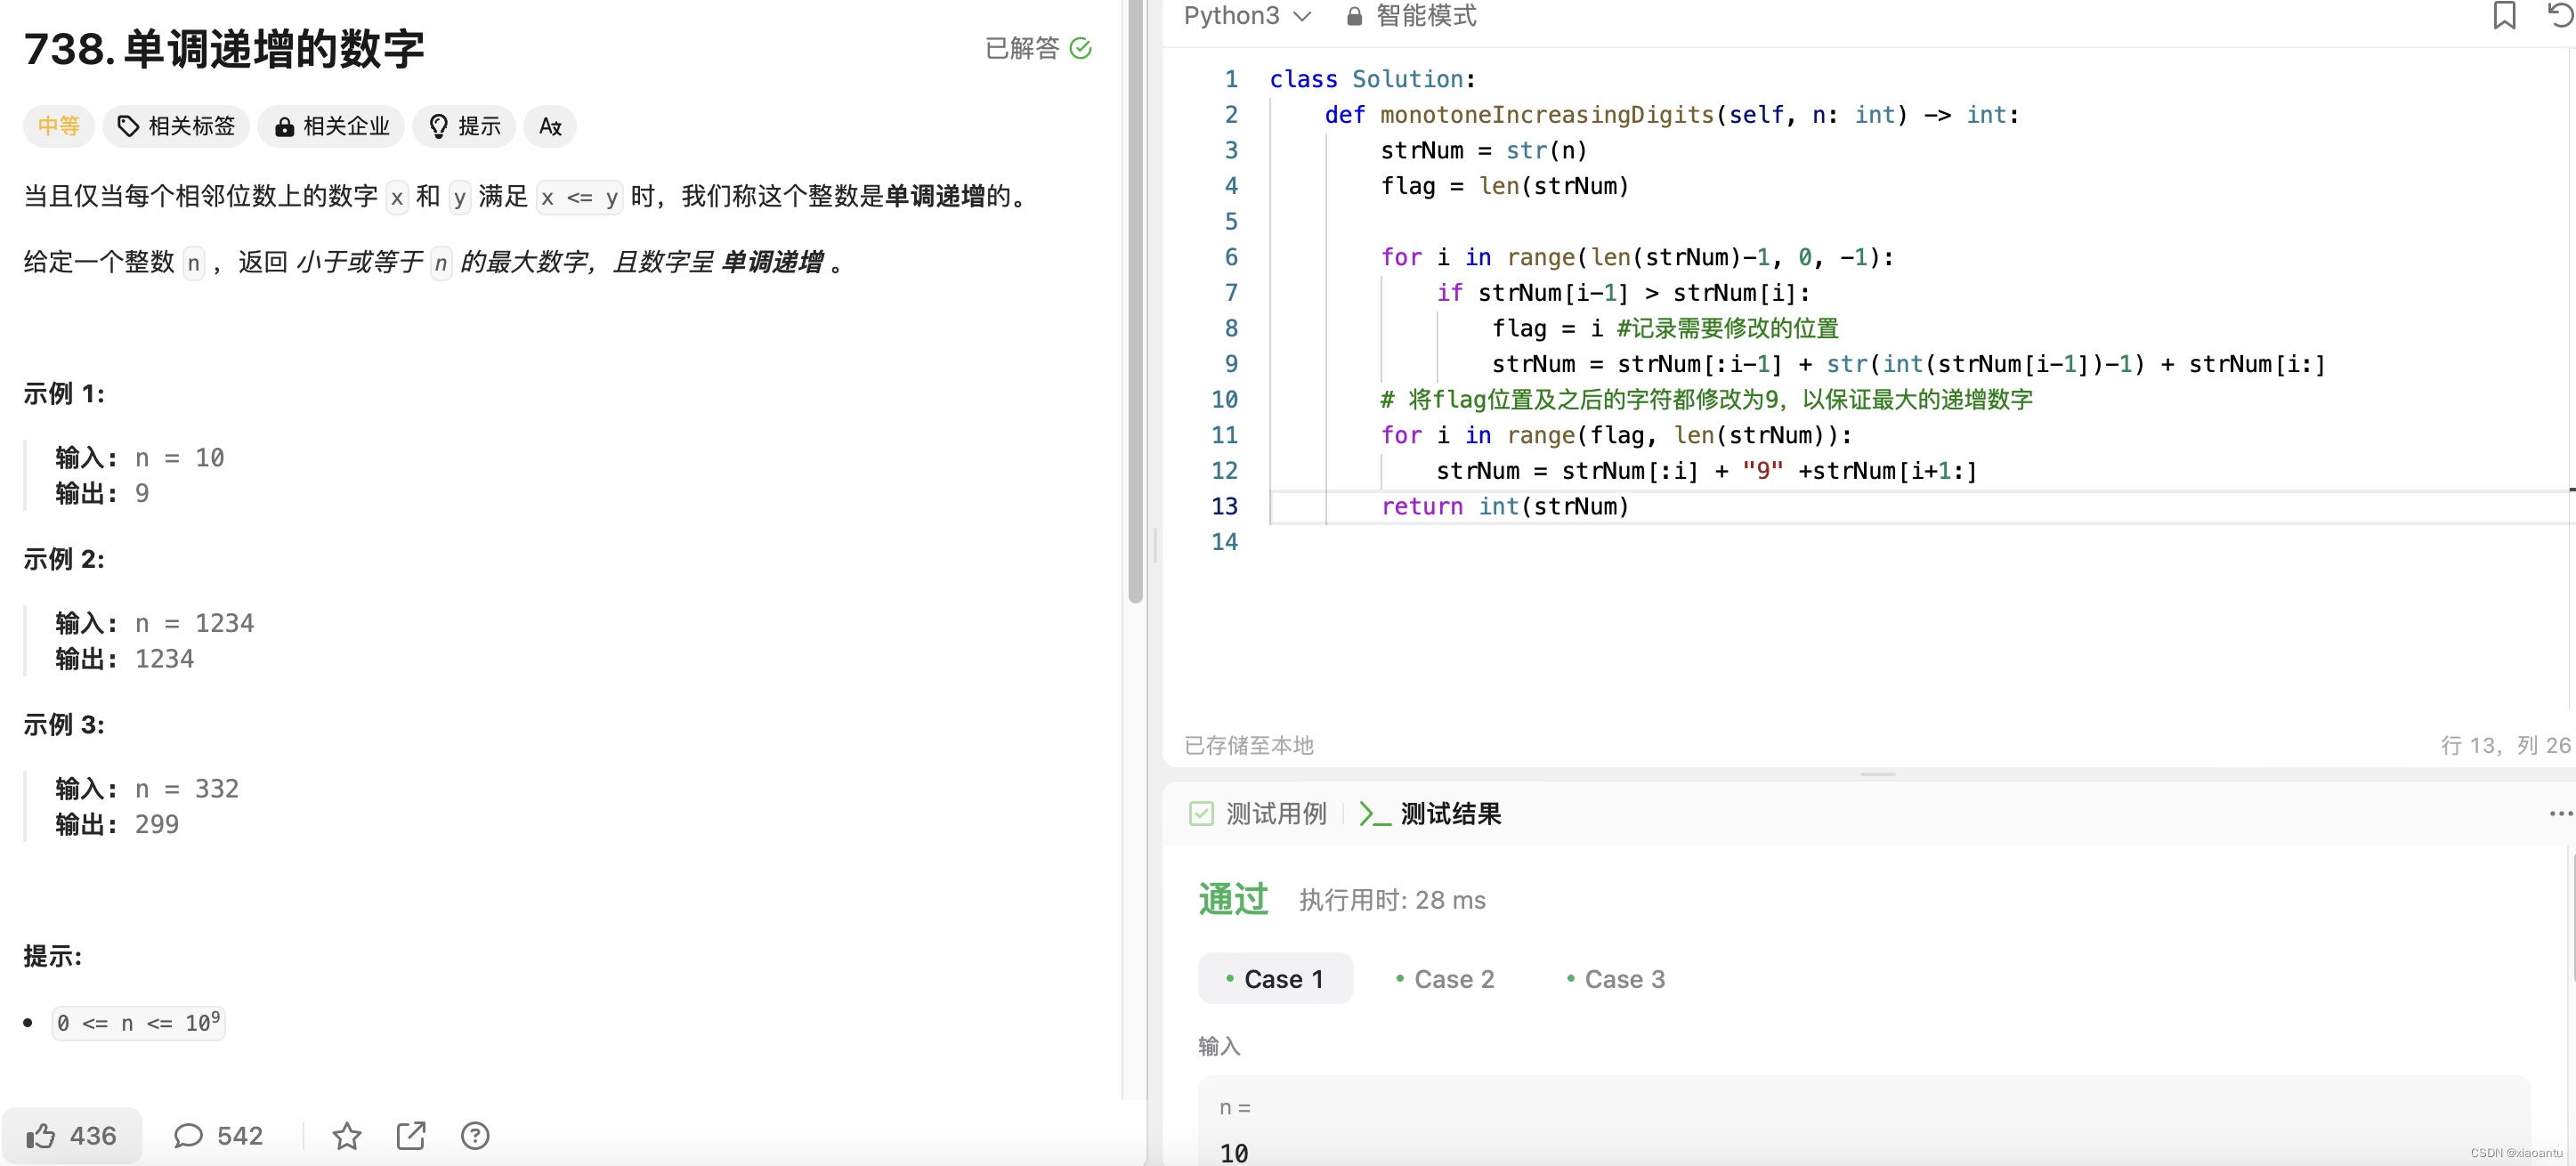The image size is (2576, 1166).
Task: Click the bookmark icon above the editor
Action: (x=2504, y=16)
